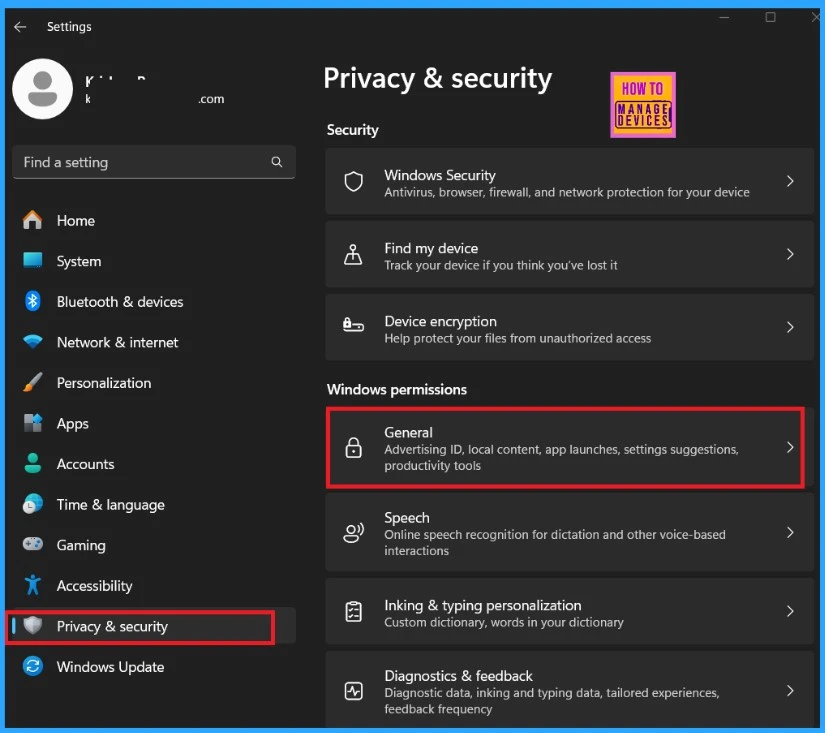Image resolution: width=825 pixels, height=733 pixels.
Task: Click the Bluetooth & devices icon
Action: [33, 302]
